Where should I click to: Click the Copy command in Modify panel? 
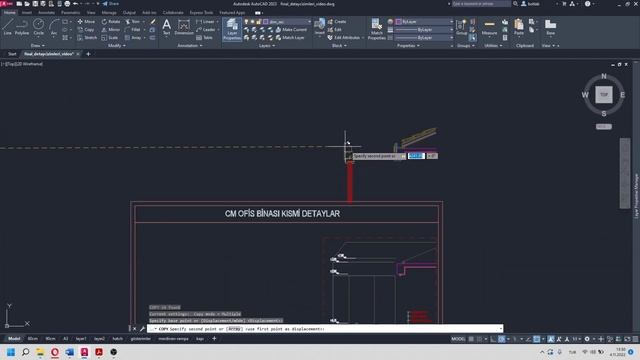(x=86, y=29)
